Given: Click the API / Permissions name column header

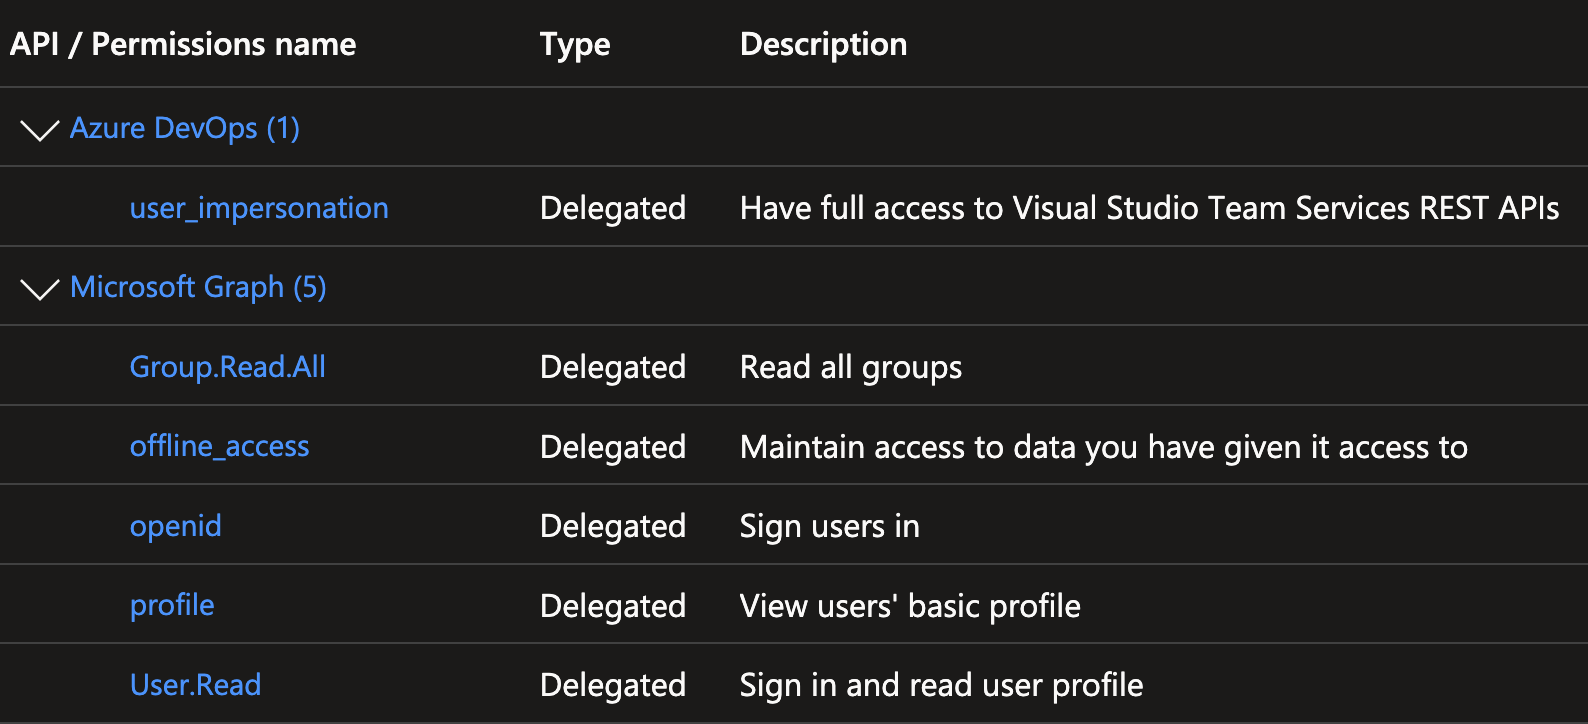Looking at the screenshot, I should coord(182,43).
